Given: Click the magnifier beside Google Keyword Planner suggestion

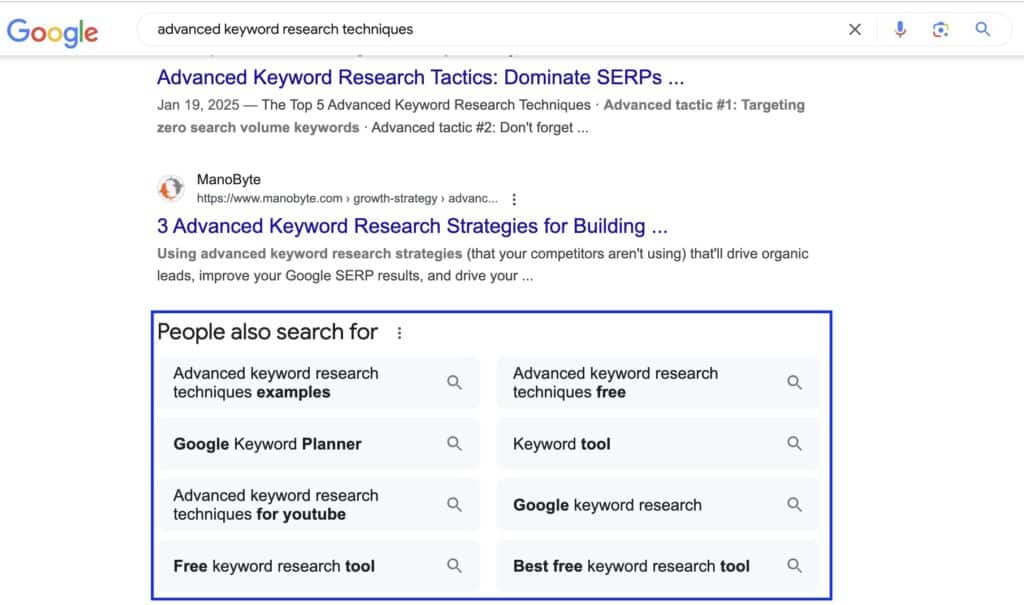Looking at the screenshot, I should (x=455, y=443).
